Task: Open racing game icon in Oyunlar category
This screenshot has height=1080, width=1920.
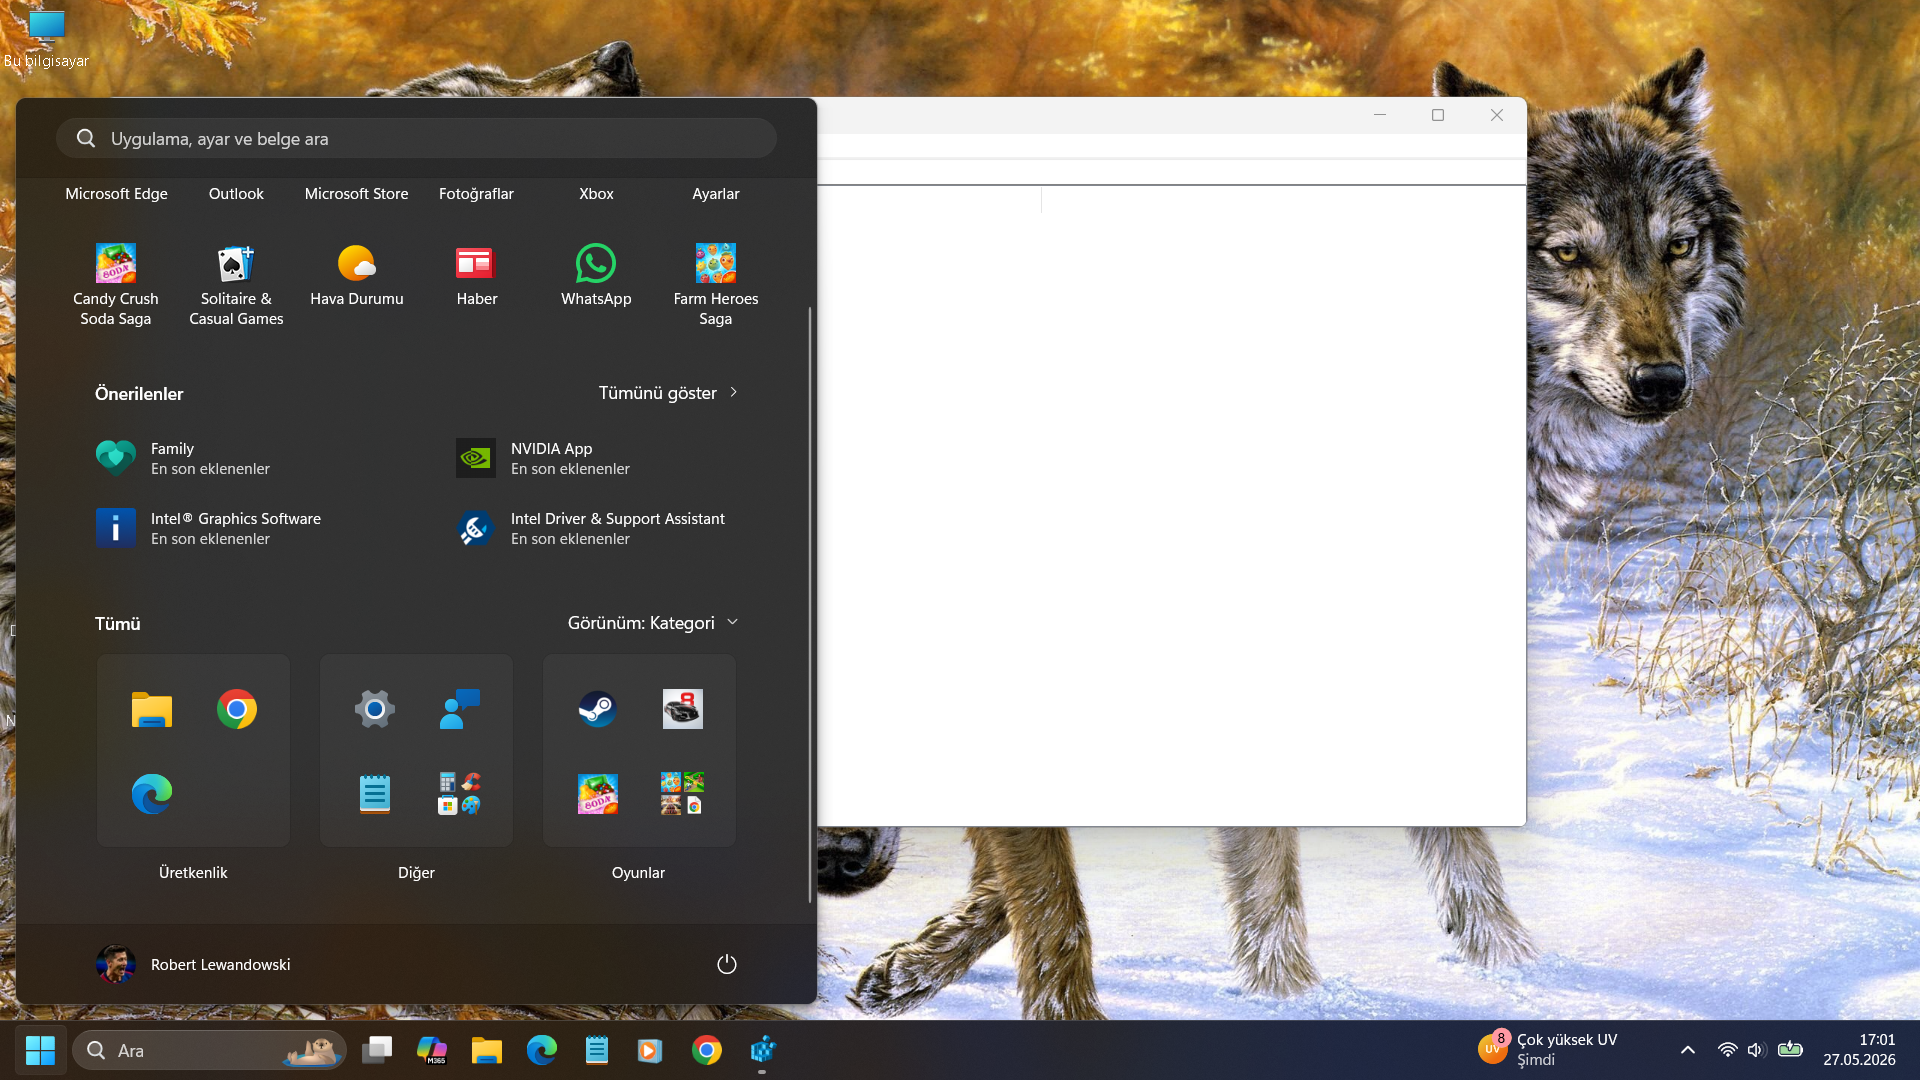Action: pos(683,709)
